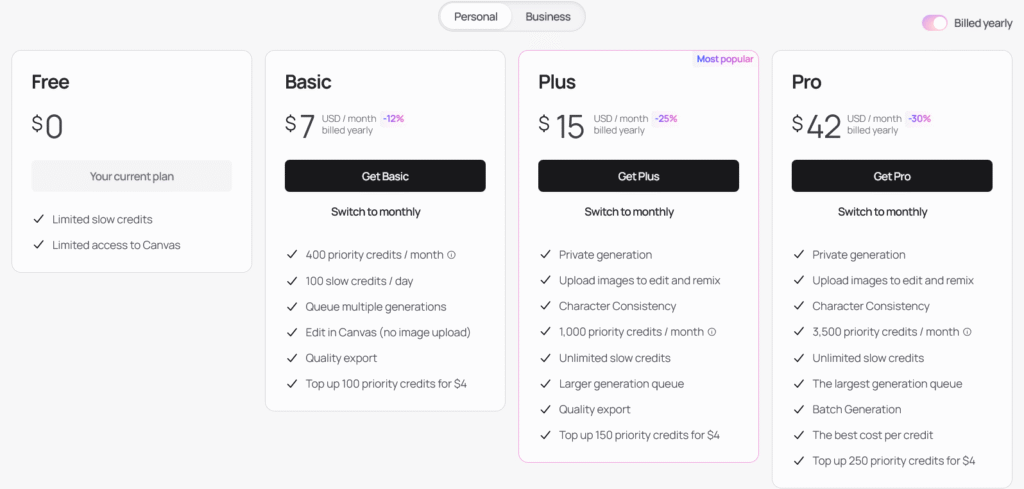The width and height of the screenshot is (1024, 489).
Task: Click Your current plan button on Free
Action: click(132, 176)
